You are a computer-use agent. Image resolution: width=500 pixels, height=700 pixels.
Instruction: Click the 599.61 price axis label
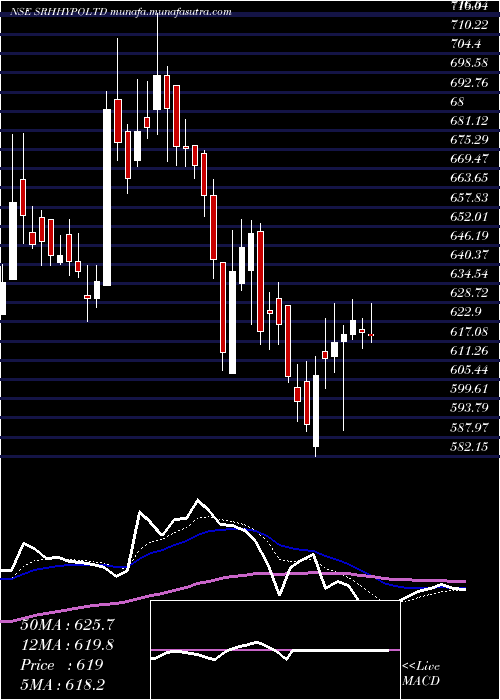(x=469, y=390)
